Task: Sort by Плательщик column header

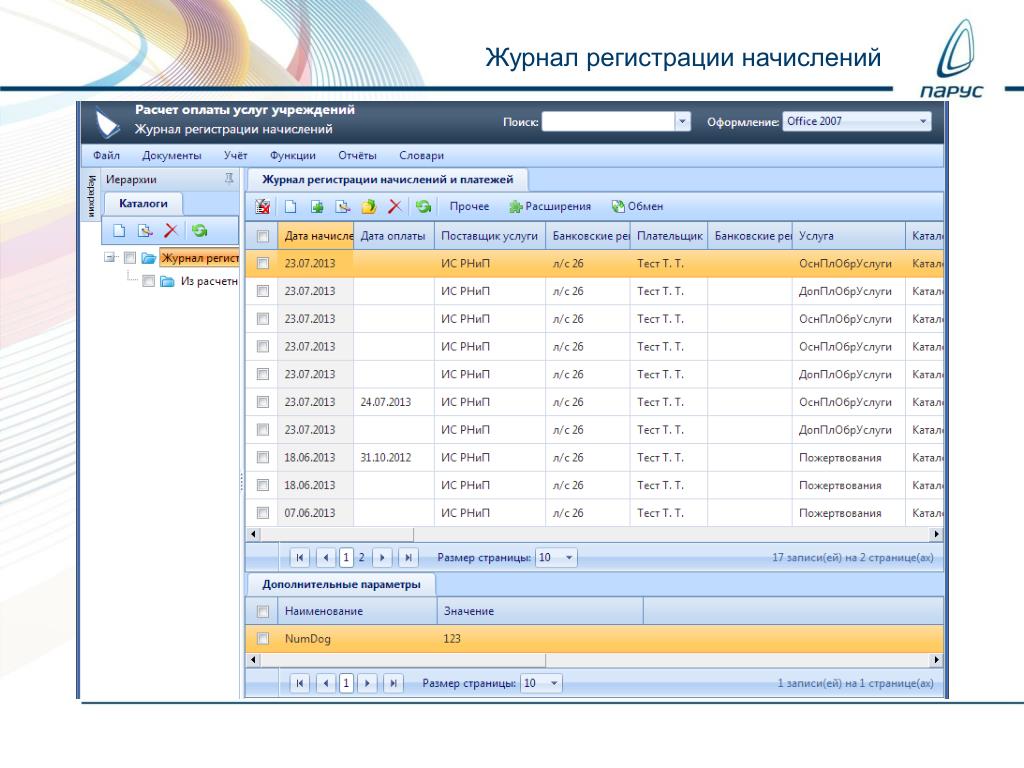Action: [x=669, y=236]
